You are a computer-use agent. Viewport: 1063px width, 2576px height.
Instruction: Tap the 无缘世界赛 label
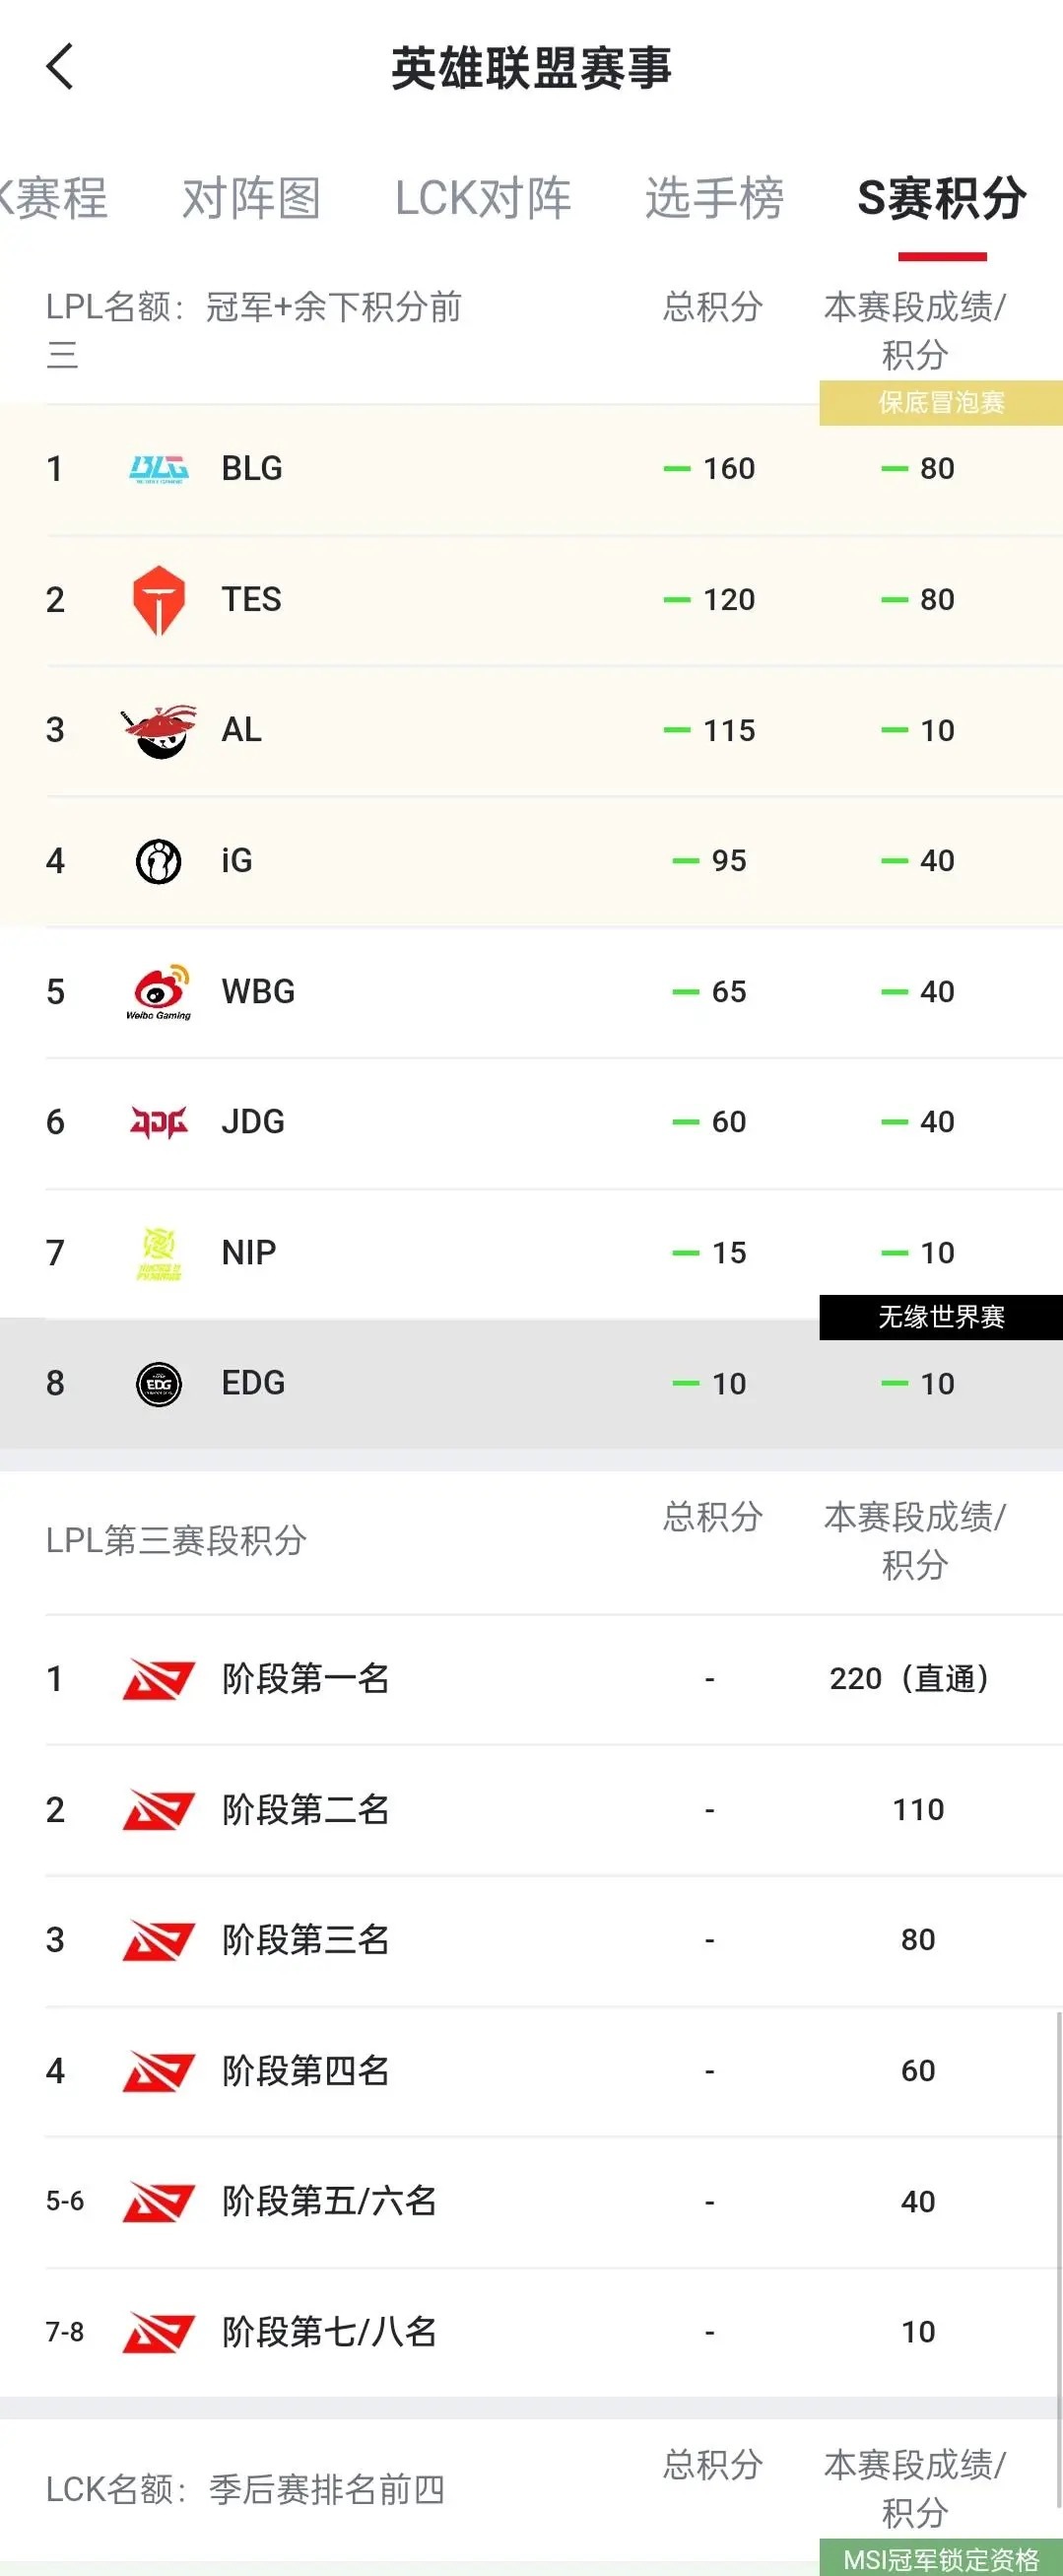tap(941, 1317)
